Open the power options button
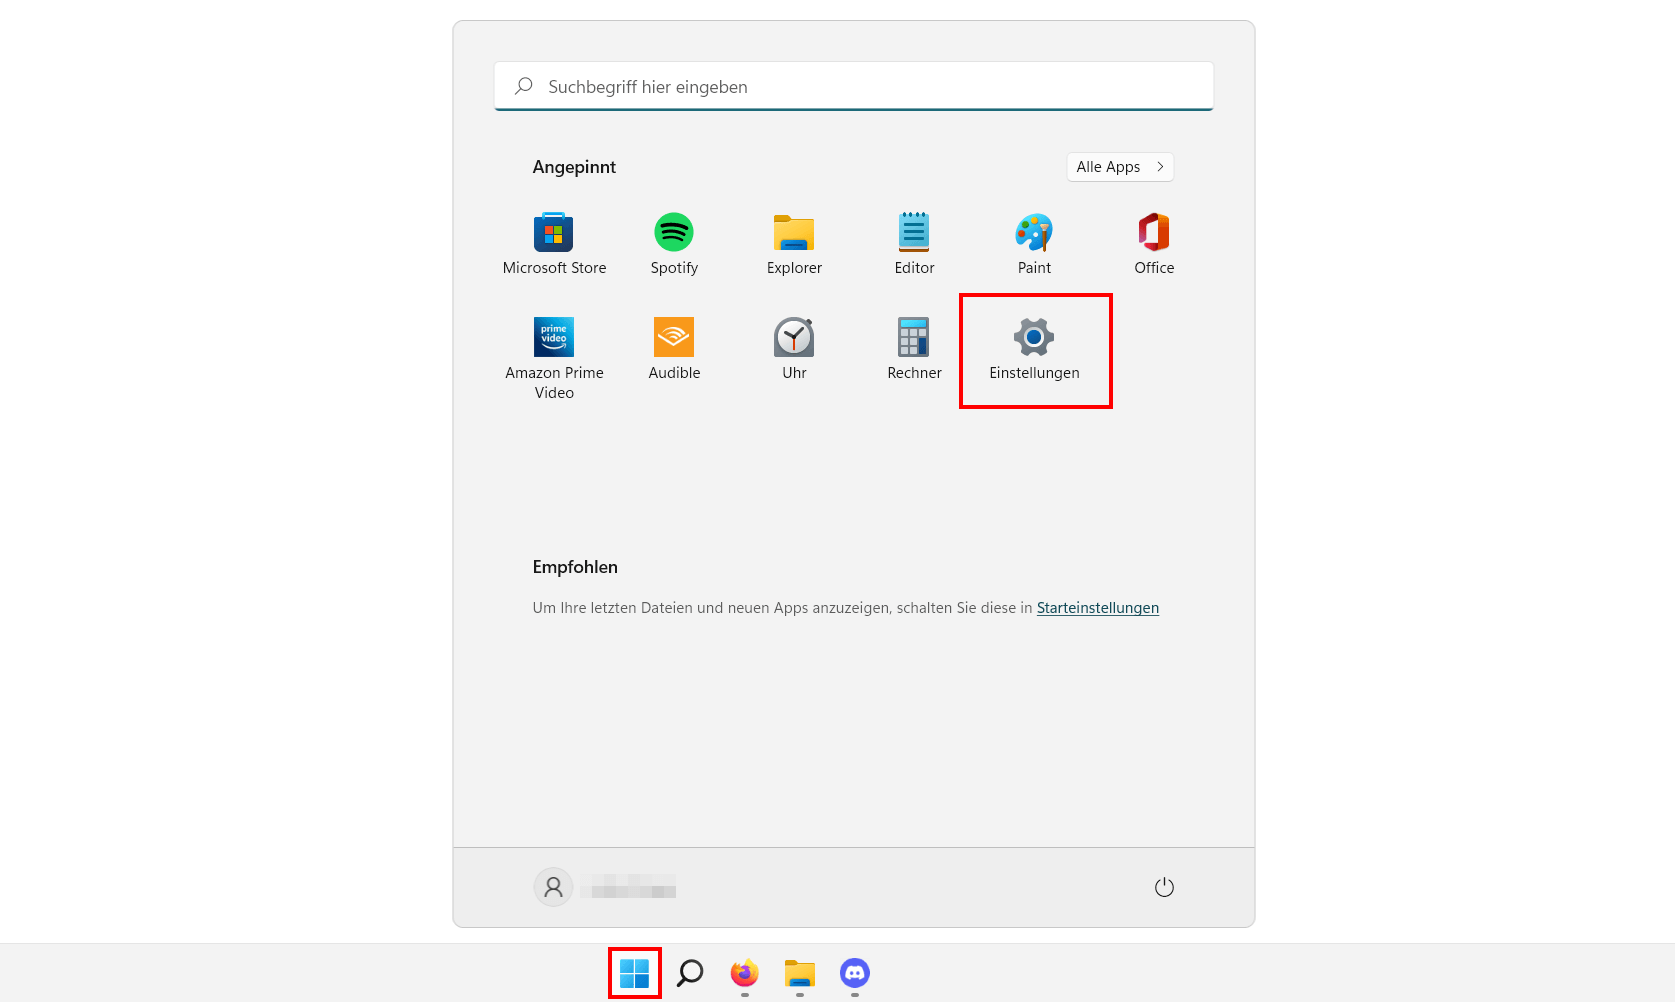This screenshot has width=1675, height=1002. pyautogui.click(x=1164, y=887)
